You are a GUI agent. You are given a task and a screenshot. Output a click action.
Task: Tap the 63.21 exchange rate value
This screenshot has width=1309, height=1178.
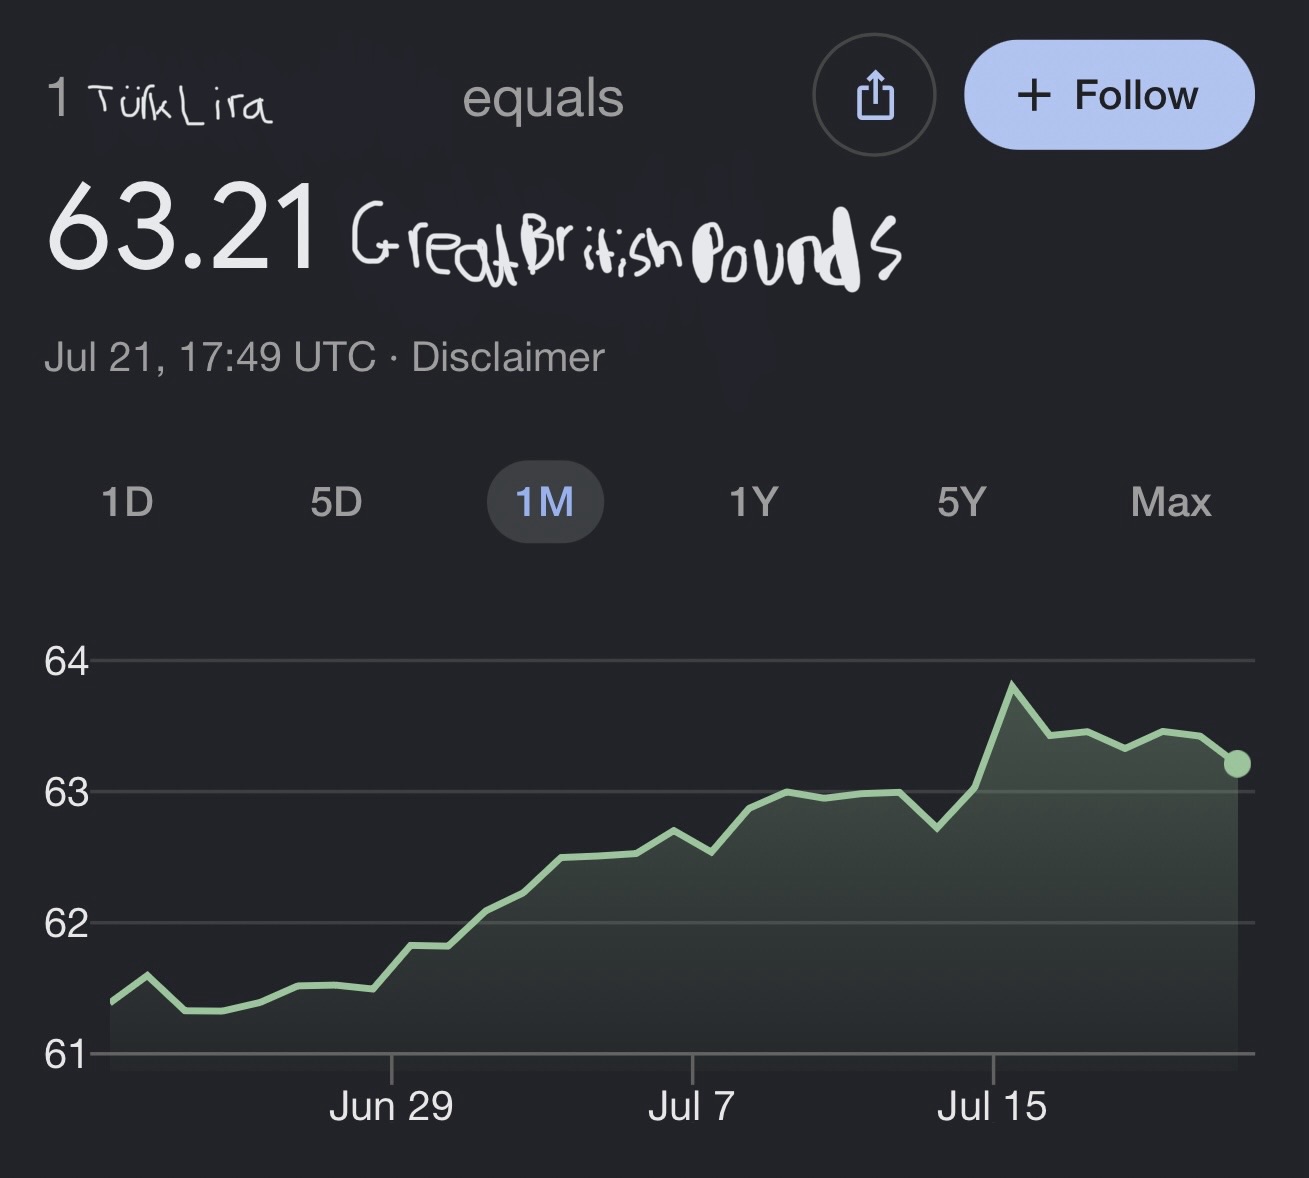coord(183,229)
